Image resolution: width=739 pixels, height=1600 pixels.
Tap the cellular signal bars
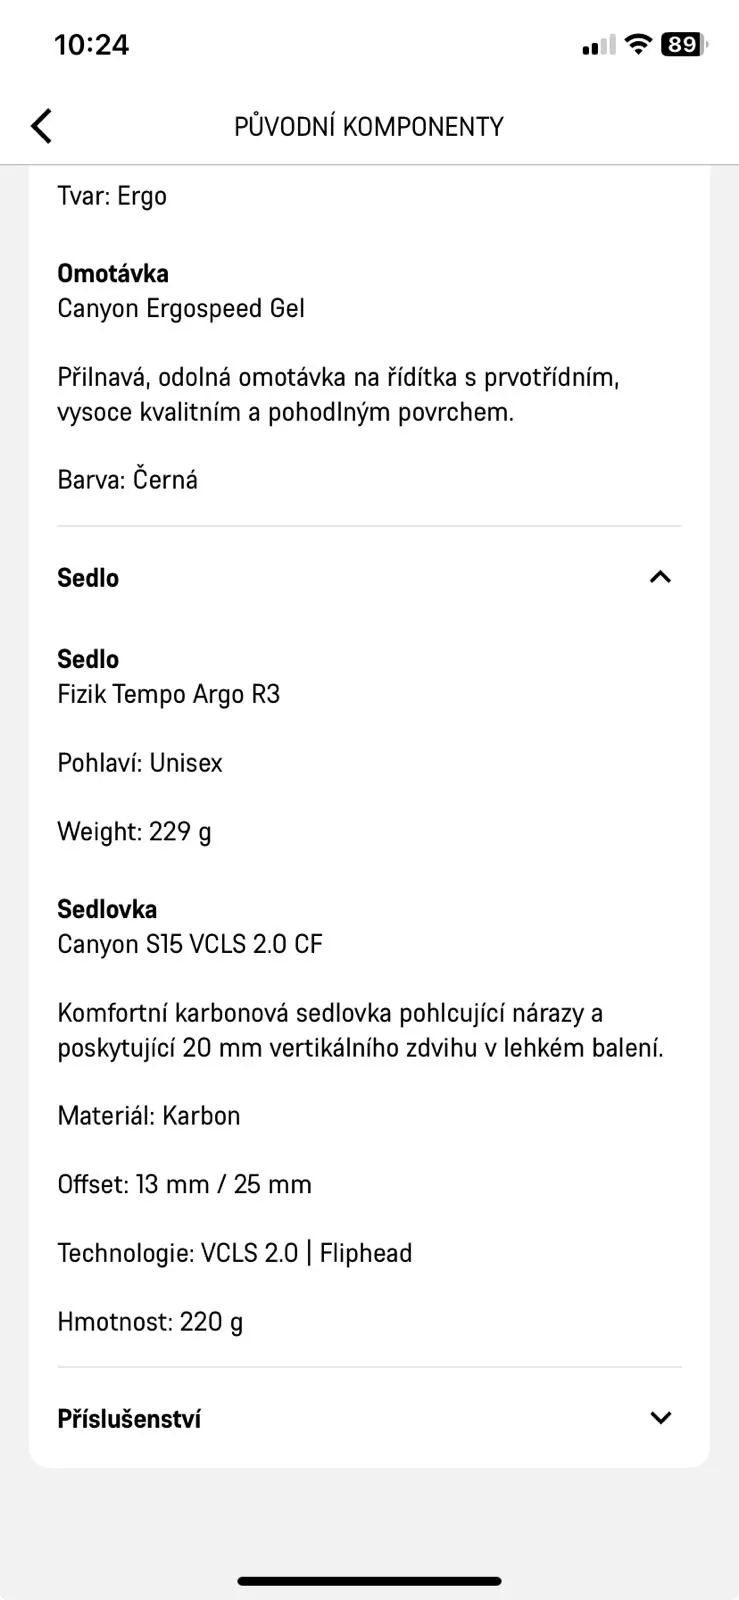coord(599,45)
